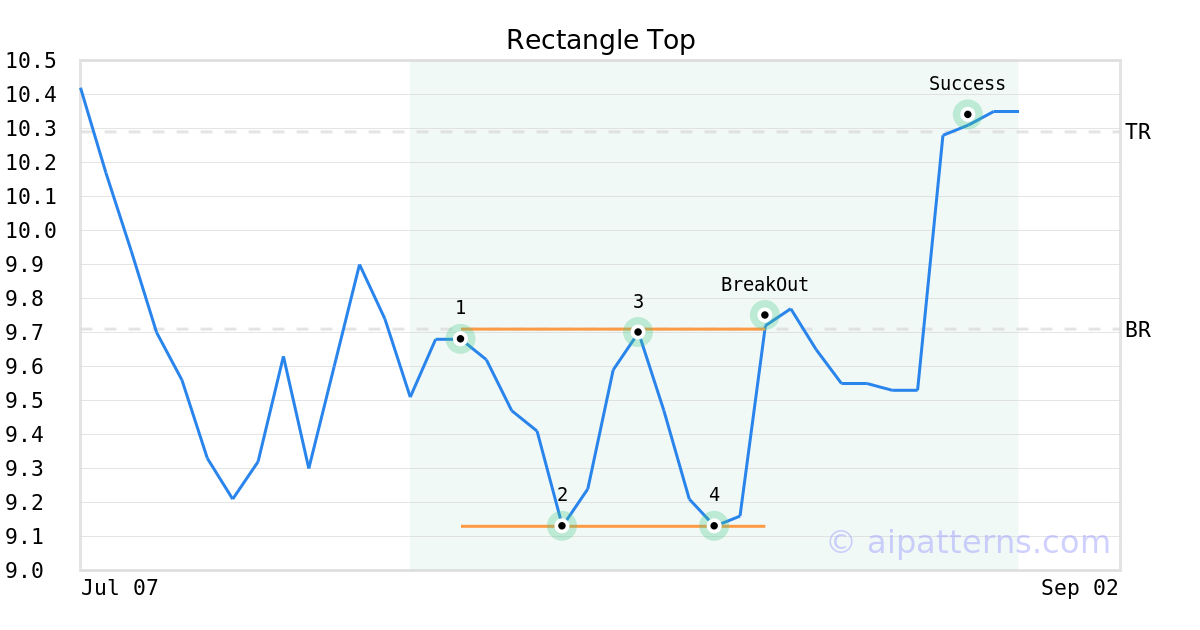Click the TR level label
Screen dimensions: 1200x630
pyautogui.click(x=1138, y=132)
